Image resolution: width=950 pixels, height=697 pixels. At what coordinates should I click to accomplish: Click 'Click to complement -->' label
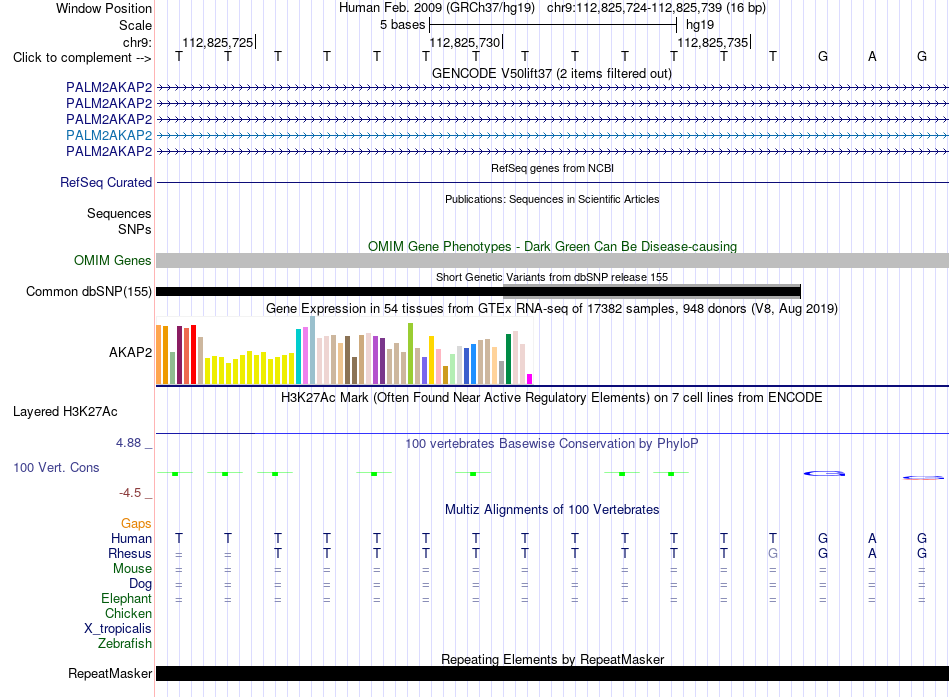pos(82,58)
